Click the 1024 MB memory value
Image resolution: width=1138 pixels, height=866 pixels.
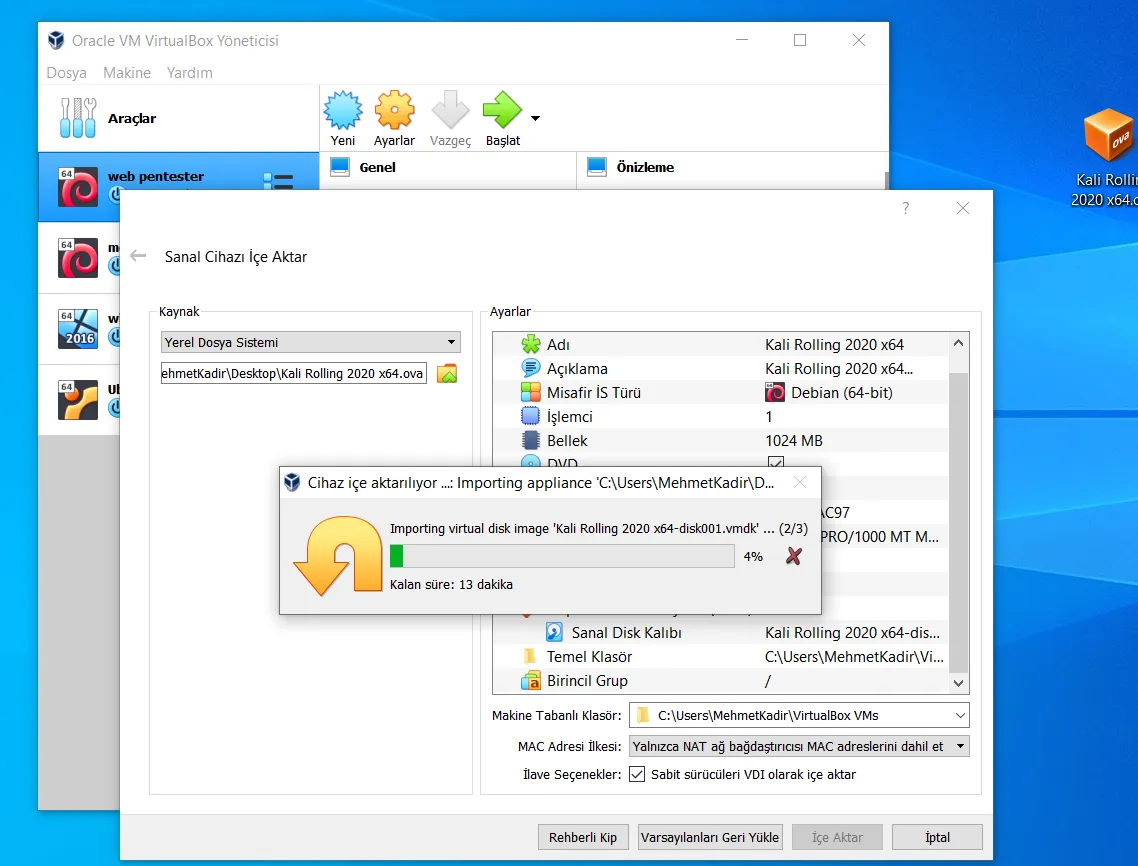pos(794,441)
